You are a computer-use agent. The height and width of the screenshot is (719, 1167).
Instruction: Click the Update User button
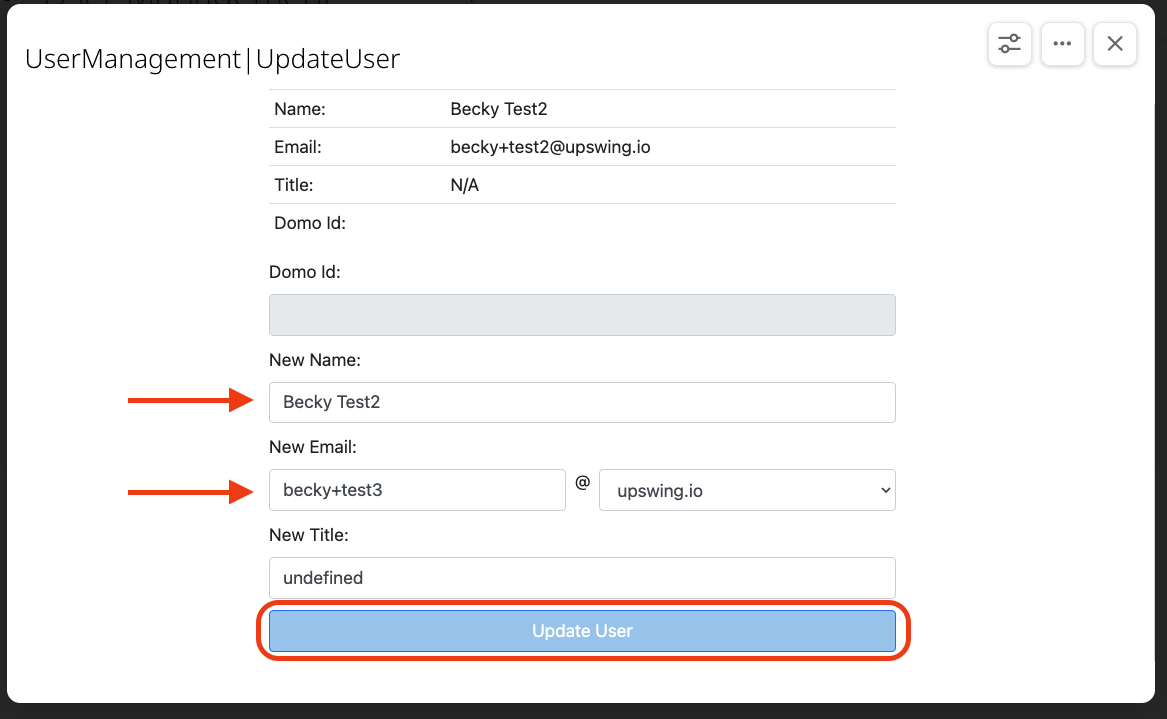click(582, 630)
